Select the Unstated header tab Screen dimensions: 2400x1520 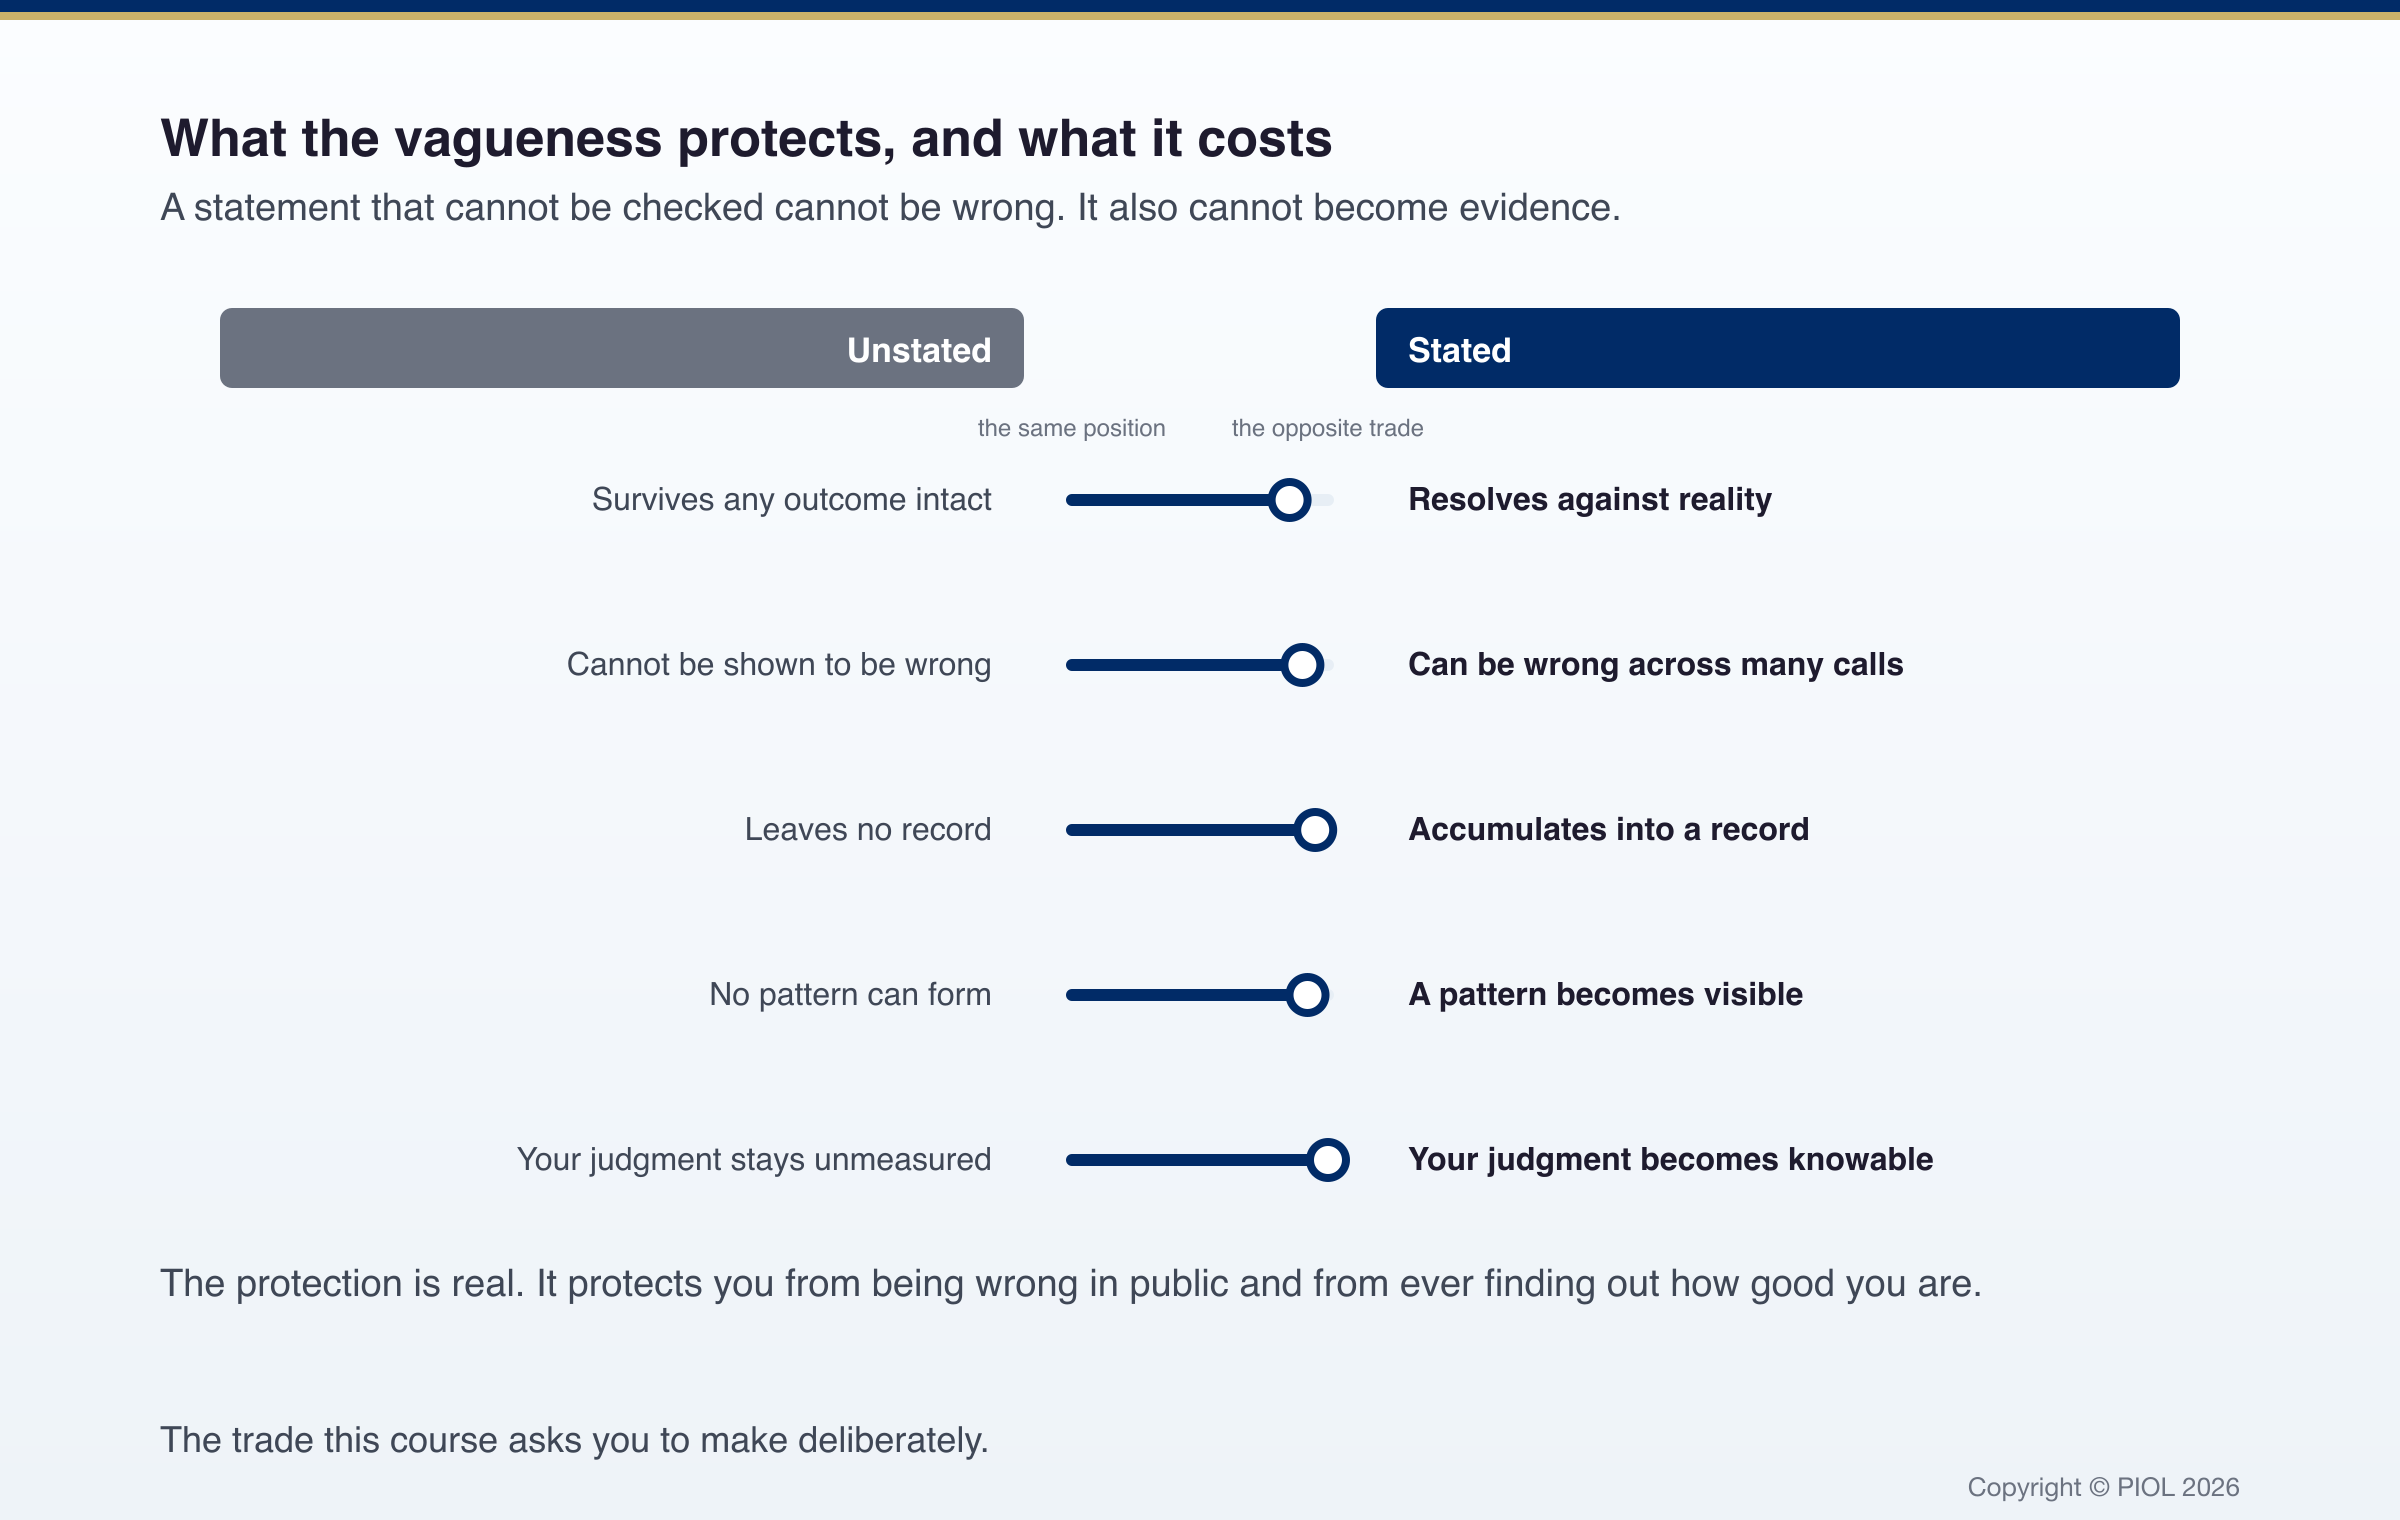[x=622, y=348]
